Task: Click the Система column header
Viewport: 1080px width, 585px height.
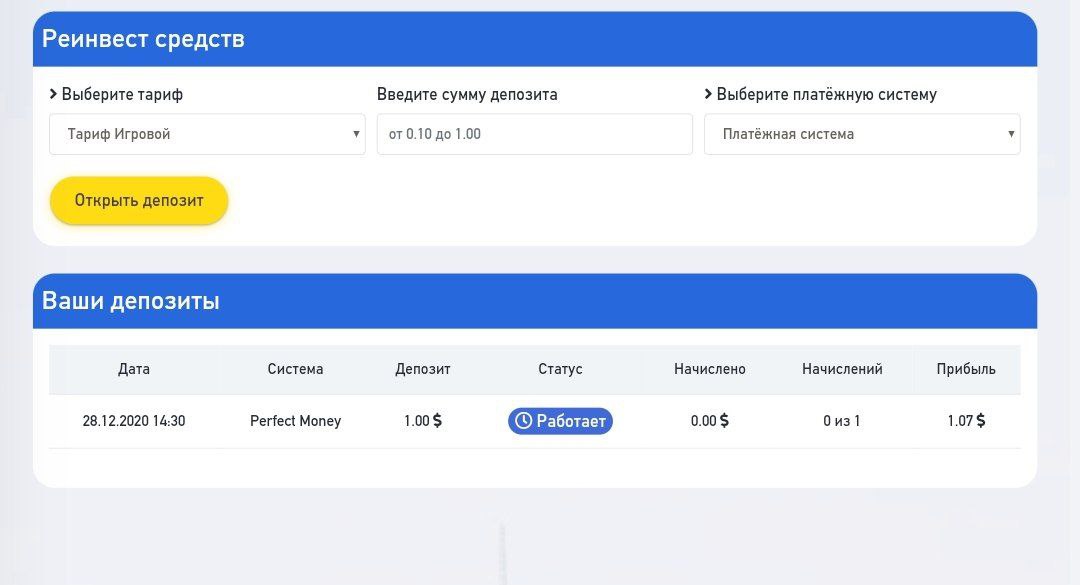Action: [295, 369]
